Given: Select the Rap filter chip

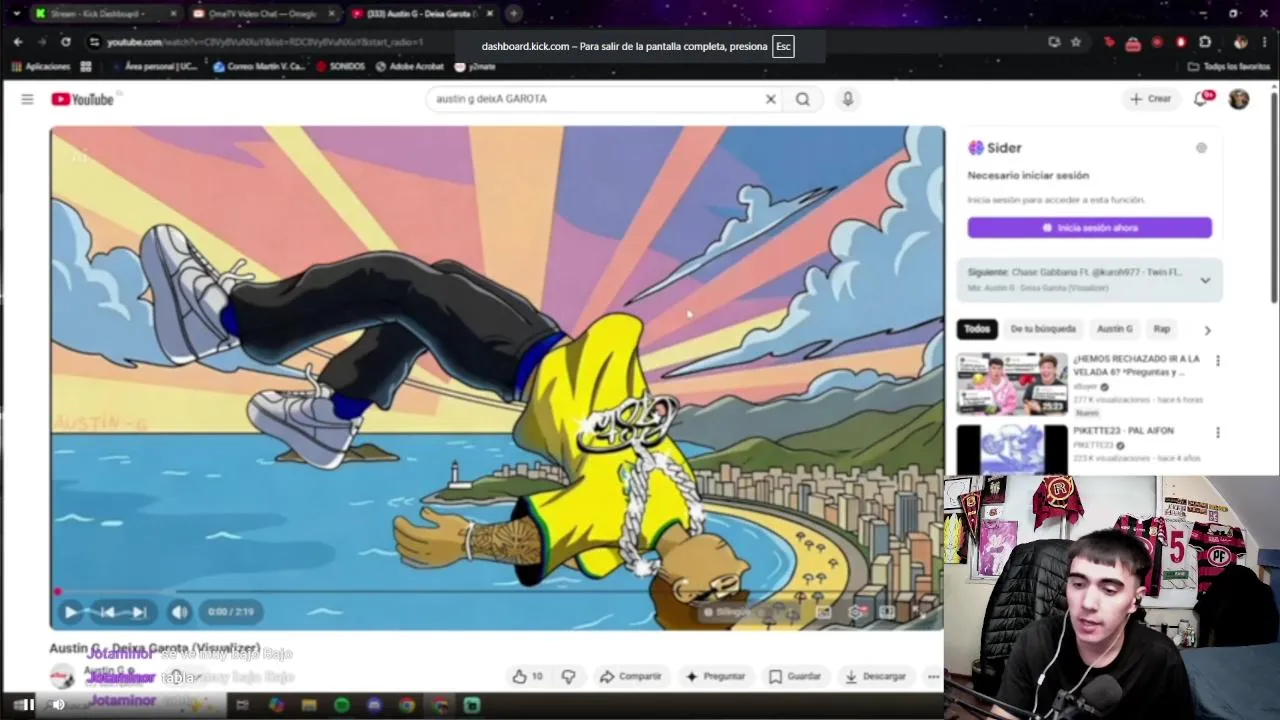Looking at the screenshot, I should pos(1162,329).
